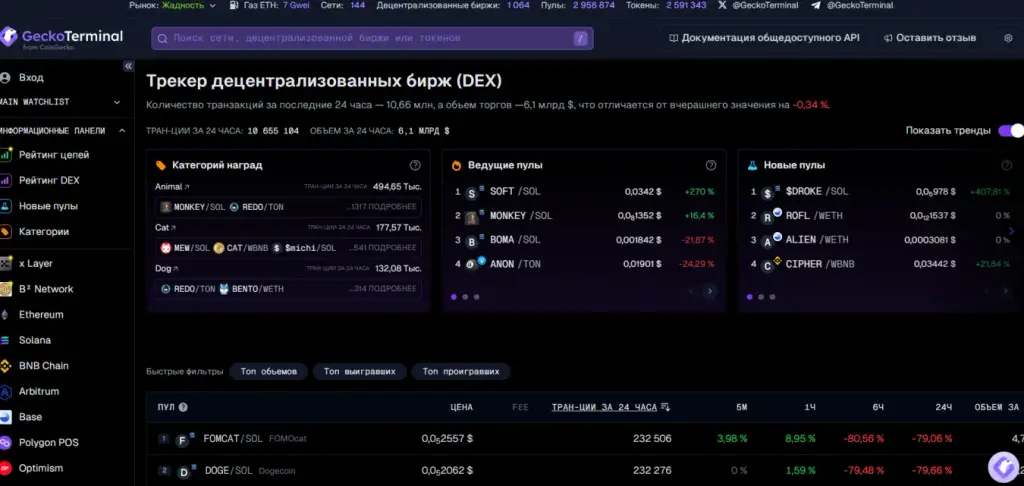
Task: Apply Топ выигравших quick filter
Action: (x=359, y=372)
